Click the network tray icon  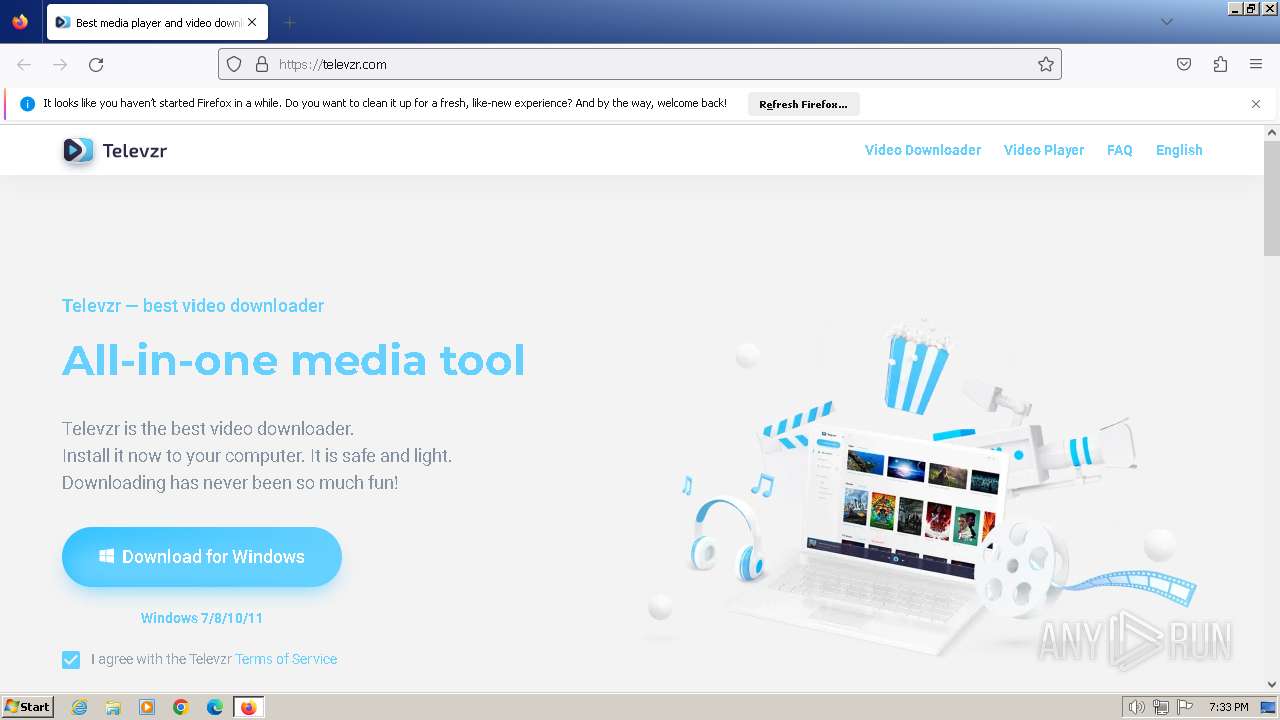[x=1161, y=707]
